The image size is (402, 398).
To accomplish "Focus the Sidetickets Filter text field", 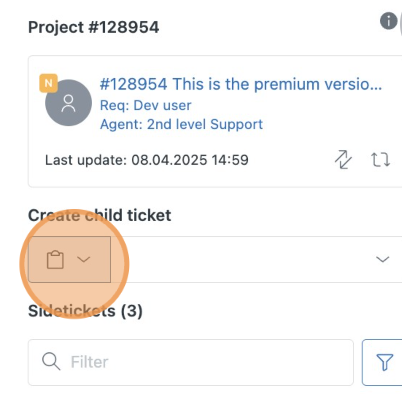I will coord(191,362).
